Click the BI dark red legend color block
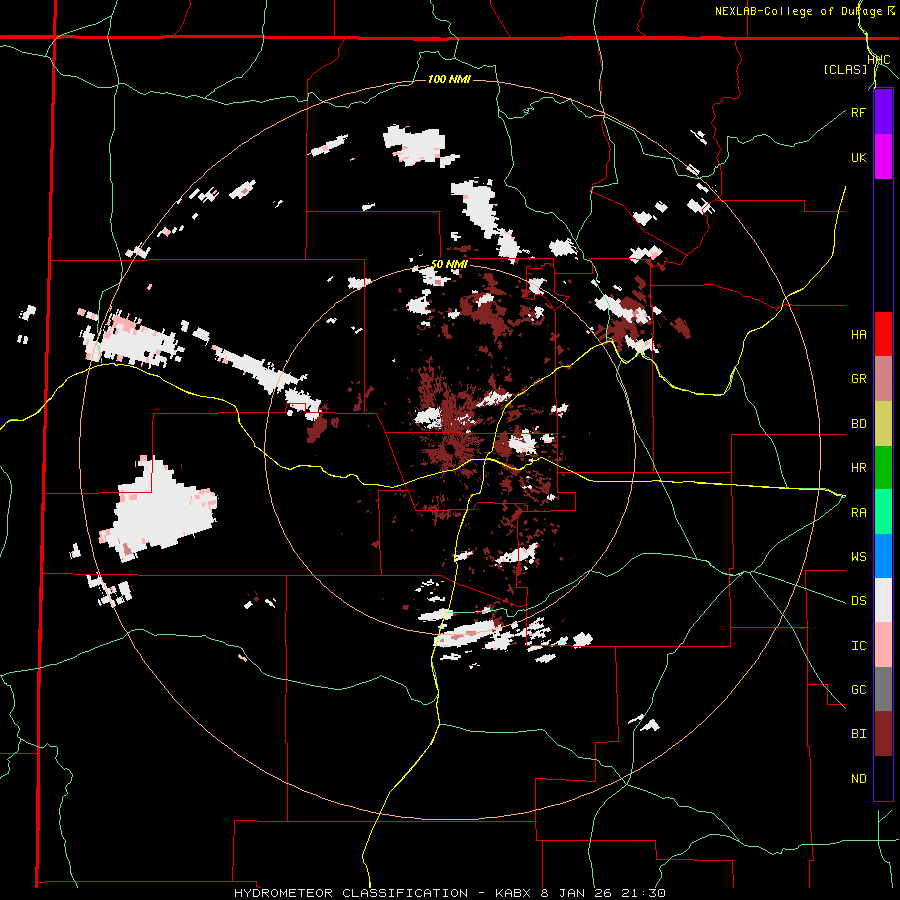The height and width of the screenshot is (900, 900). coord(883,734)
